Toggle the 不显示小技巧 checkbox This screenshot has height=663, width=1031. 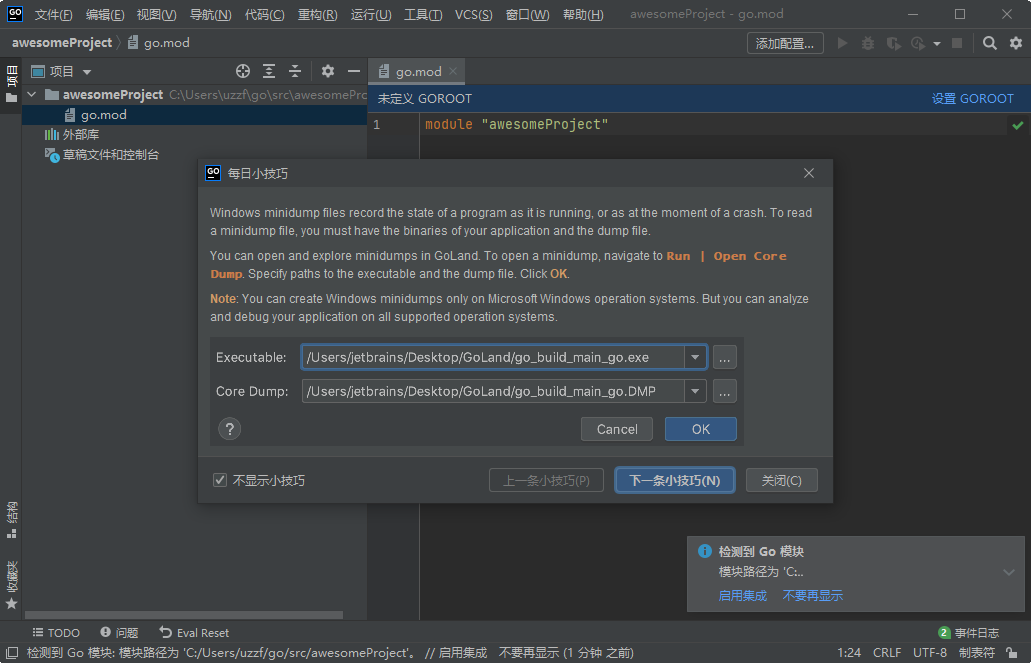coord(220,480)
